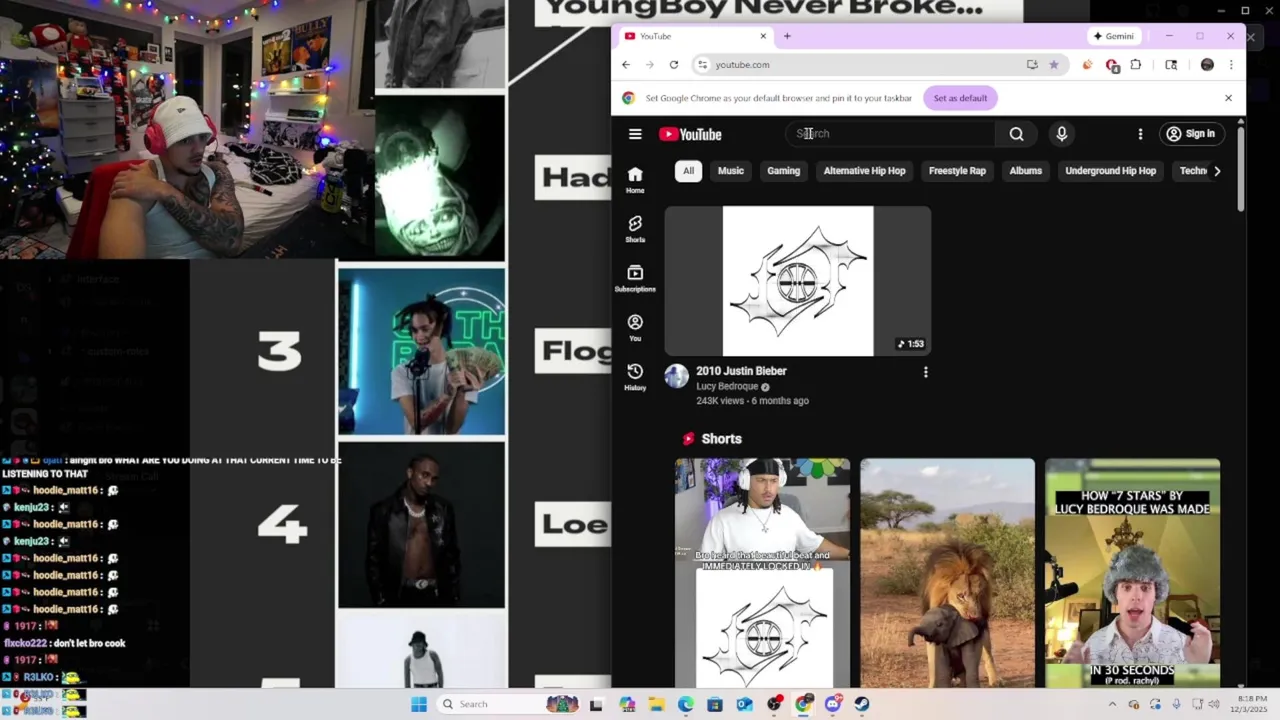Screen dimensions: 1280x720
Task: Open the more options for 2010 Justin Bieber video
Action: (x=925, y=372)
